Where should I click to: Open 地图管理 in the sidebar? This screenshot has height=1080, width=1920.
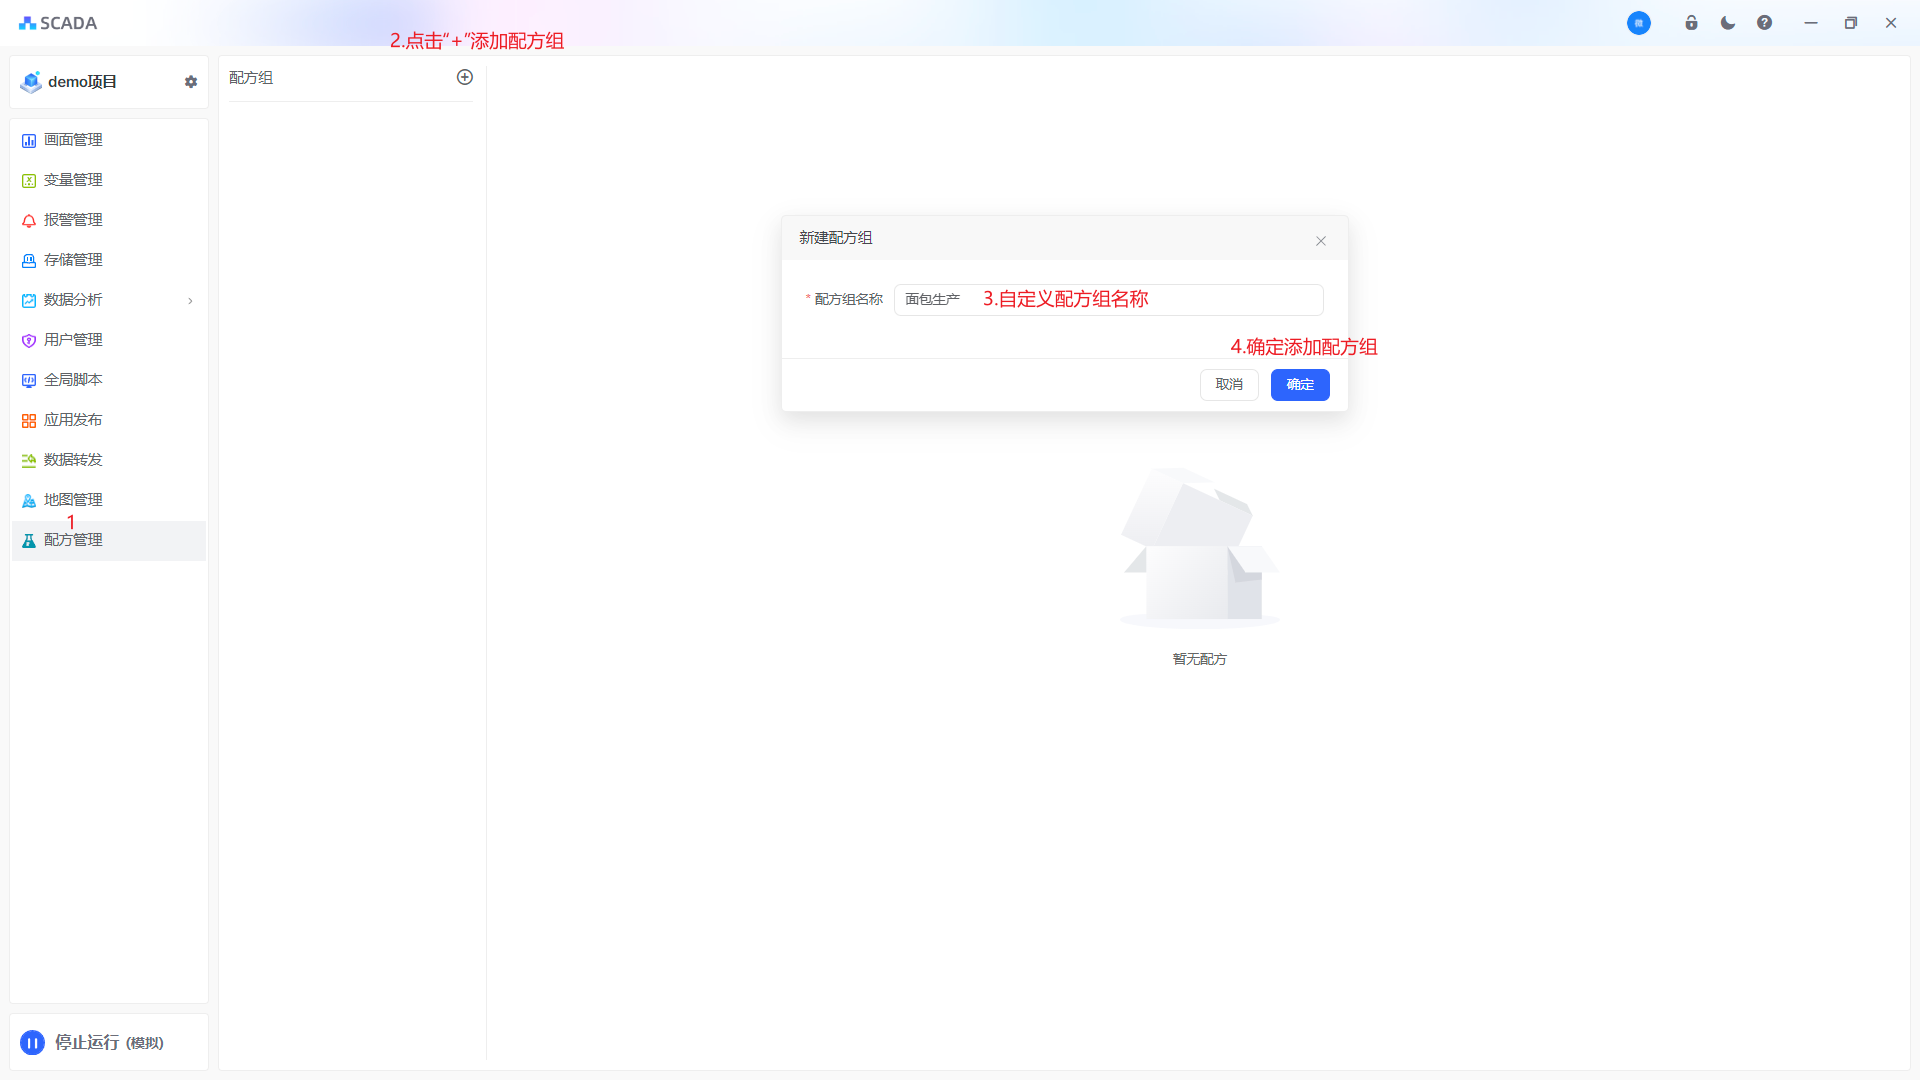coord(73,500)
